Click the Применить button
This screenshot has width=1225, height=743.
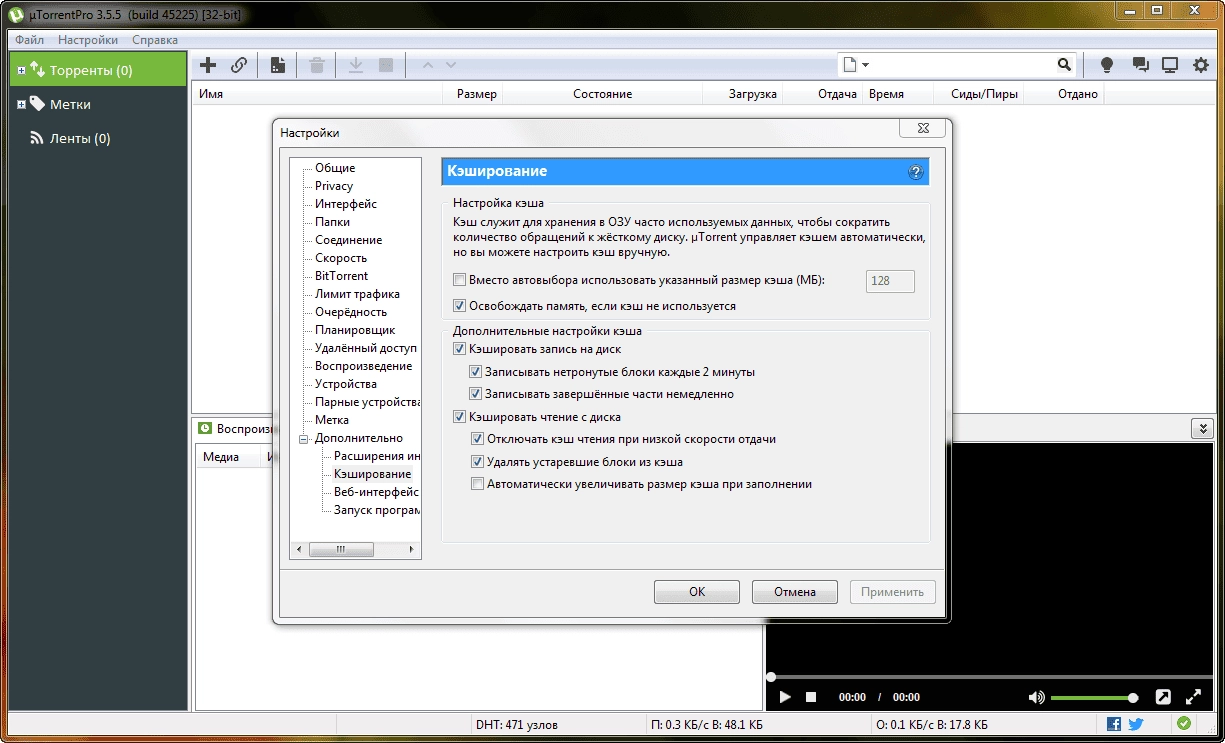tap(893, 592)
